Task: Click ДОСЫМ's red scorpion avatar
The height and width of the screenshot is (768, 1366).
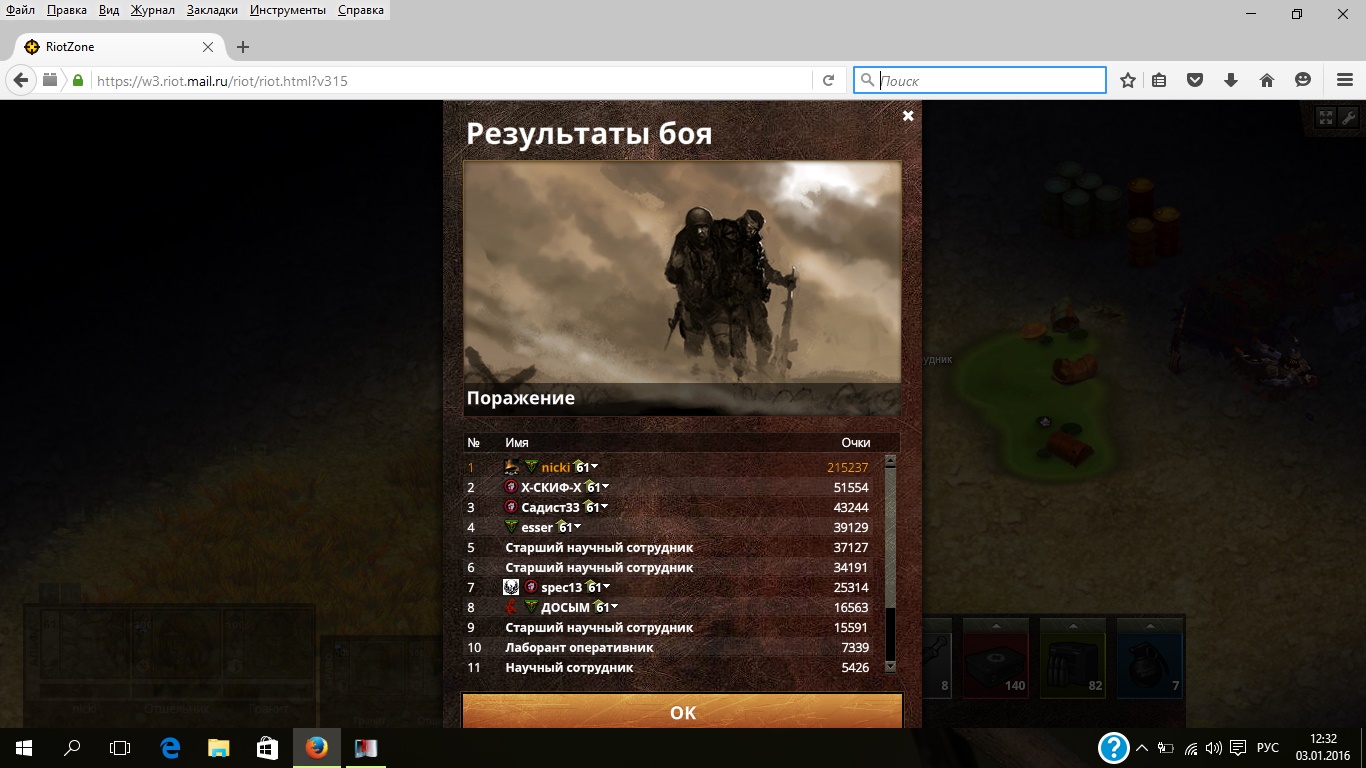Action: point(511,607)
